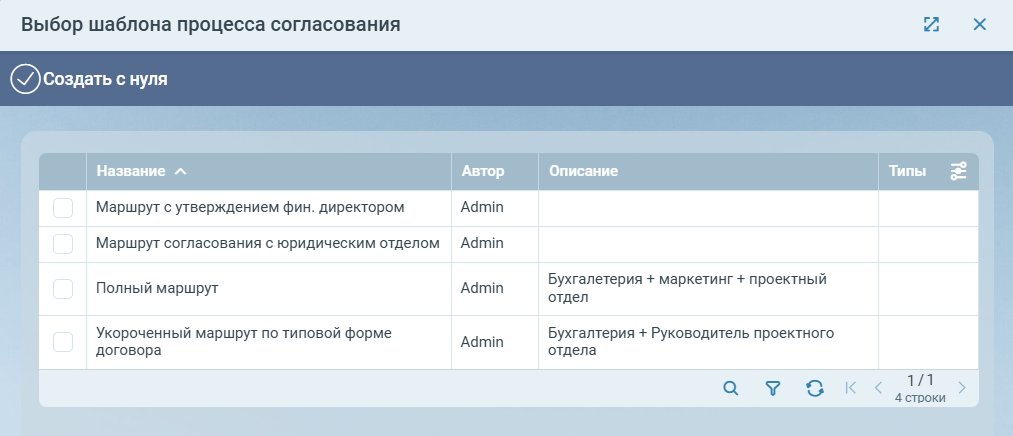Sort by the Автор column header
Screen dimensions: 1013x436
[x=483, y=171]
